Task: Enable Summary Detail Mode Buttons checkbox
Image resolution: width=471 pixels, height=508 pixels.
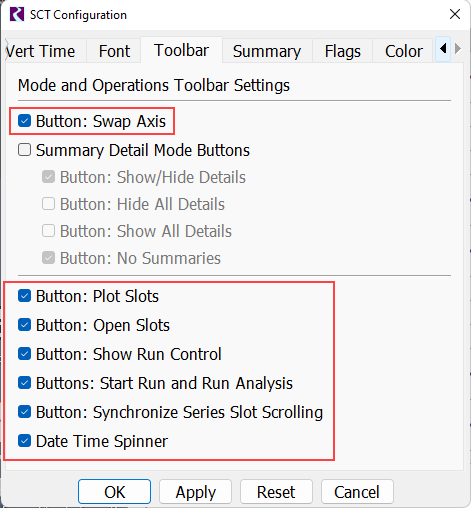Action: (x=25, y=150)
